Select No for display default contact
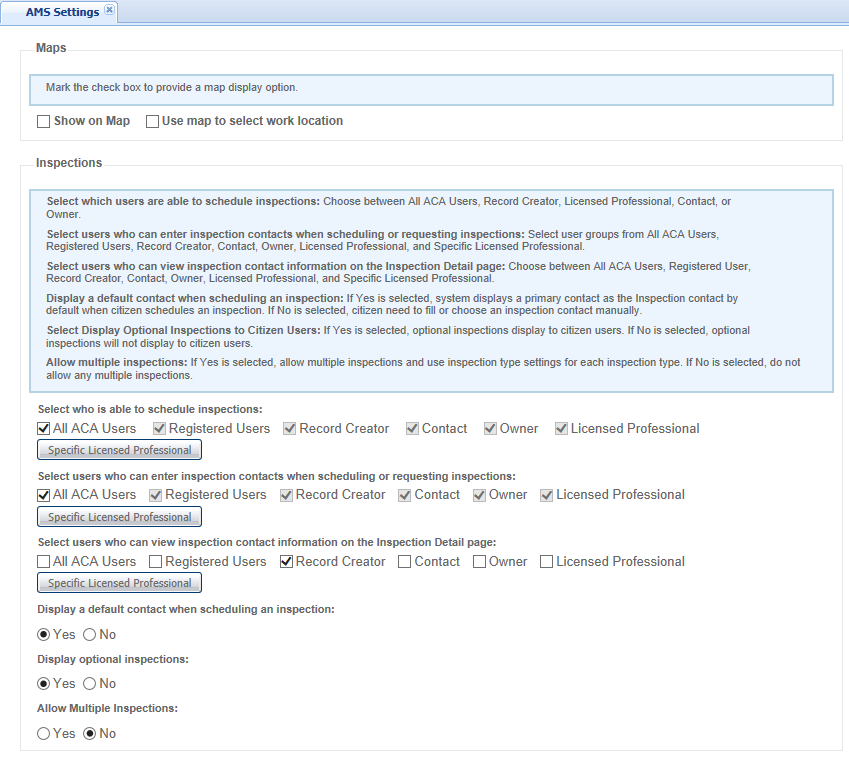Screen dimensions: 849x758 90,635
